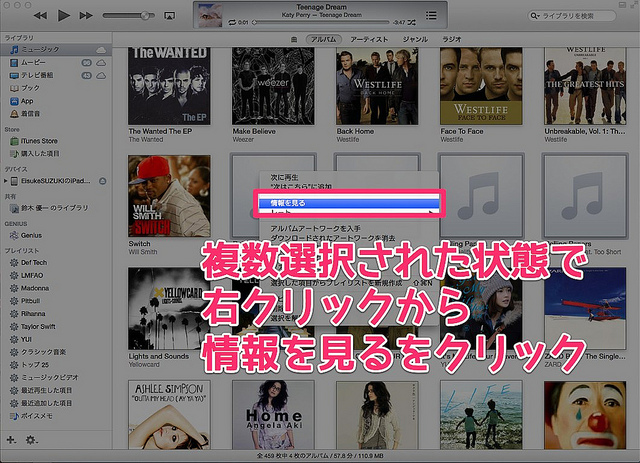This screenshot has height=463, width=640.
Task: Click the add playlist plus button
Action: [11, 440]
